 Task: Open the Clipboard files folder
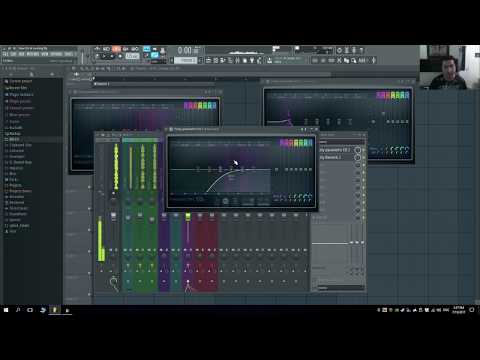click(18, 145)
